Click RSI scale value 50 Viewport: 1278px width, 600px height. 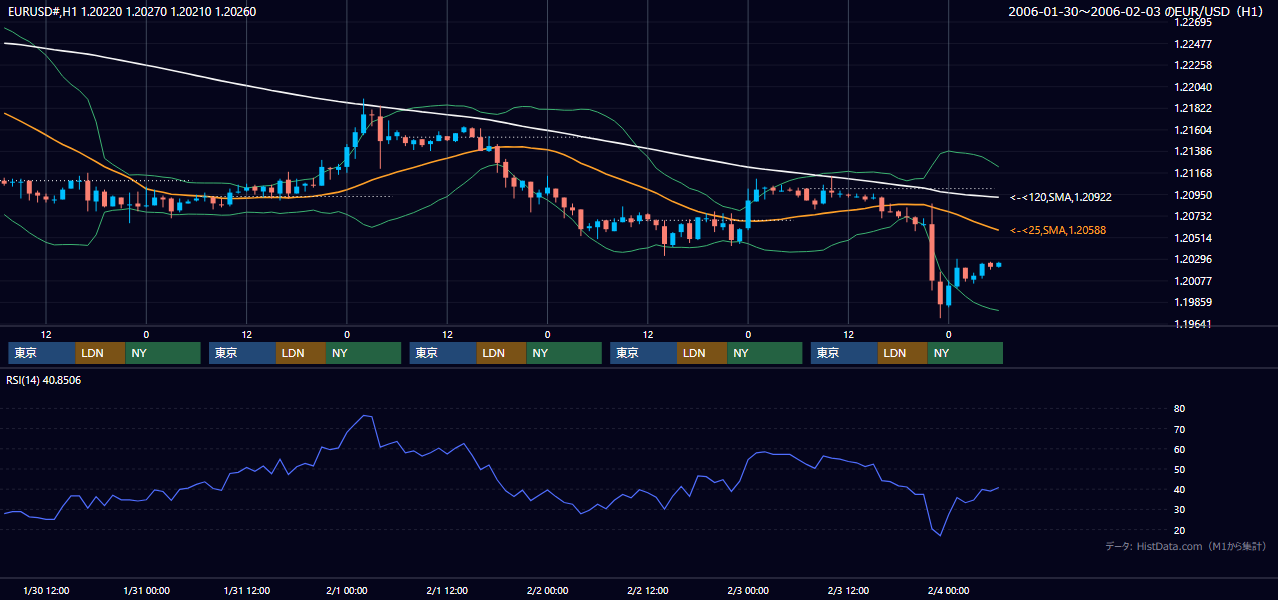point(1179,469)
